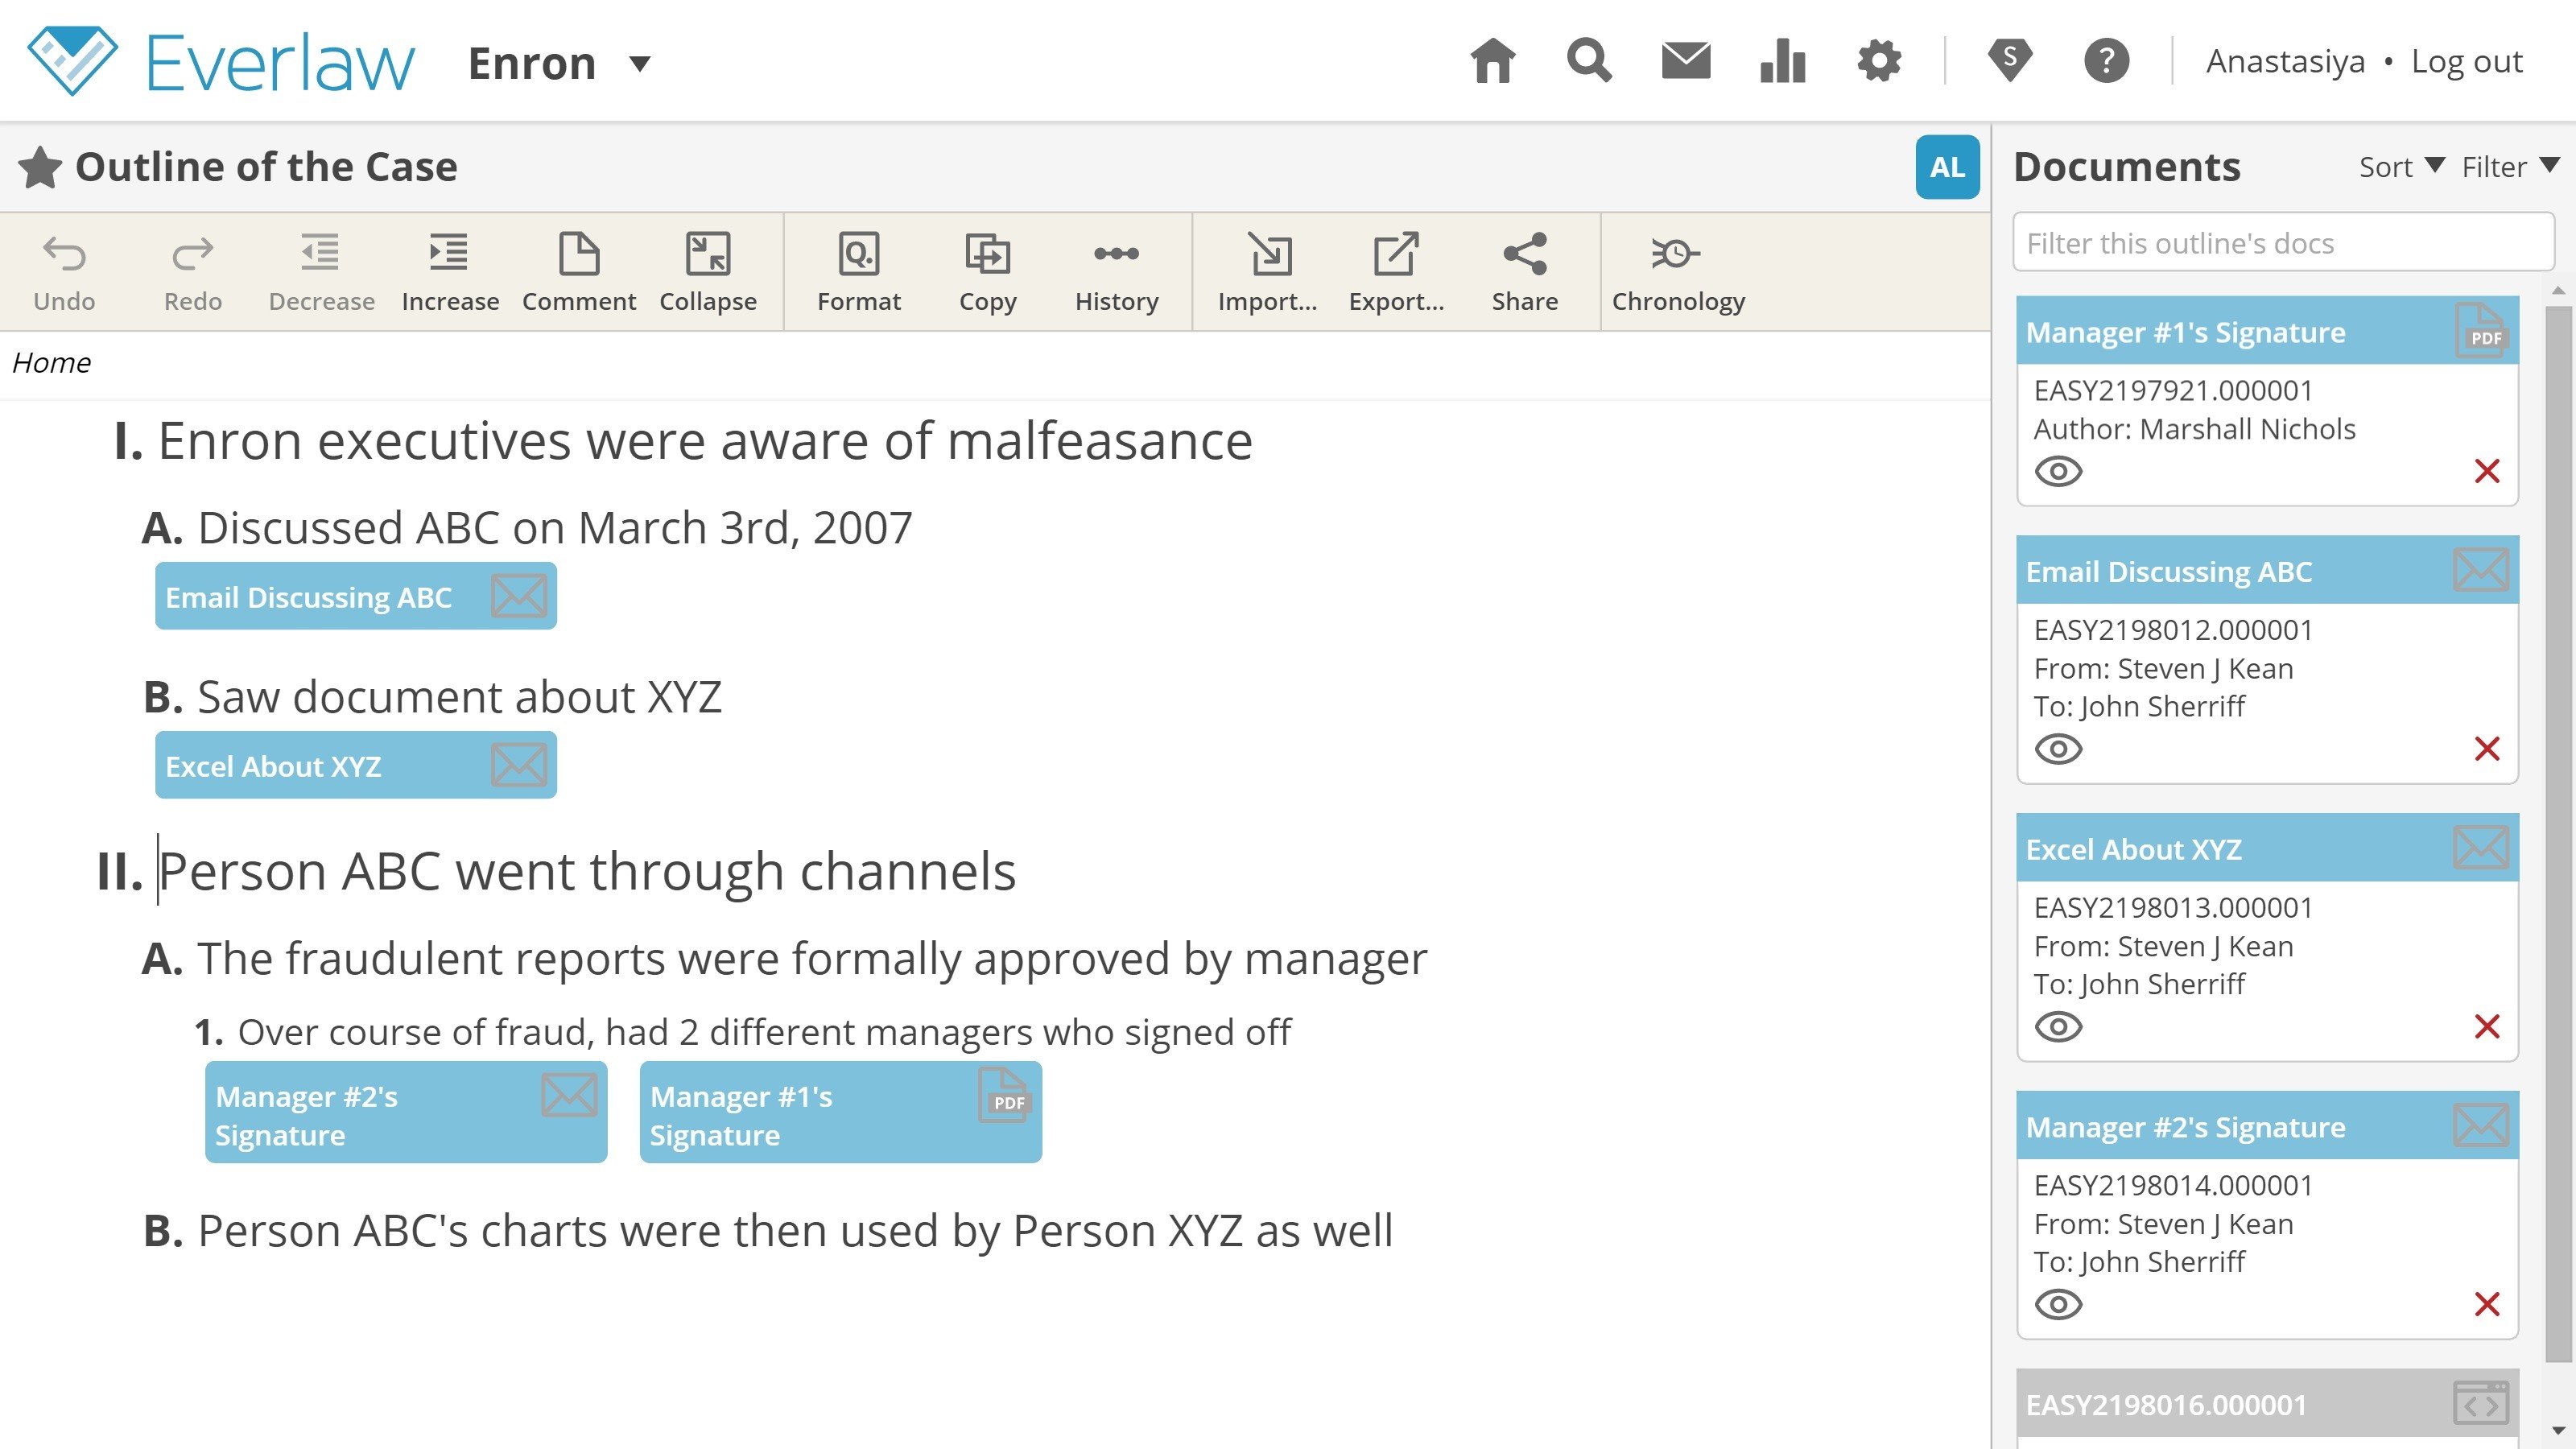
Task: Click envelope icon on Manager #2's Signature card
Action: [2481, 1126]
